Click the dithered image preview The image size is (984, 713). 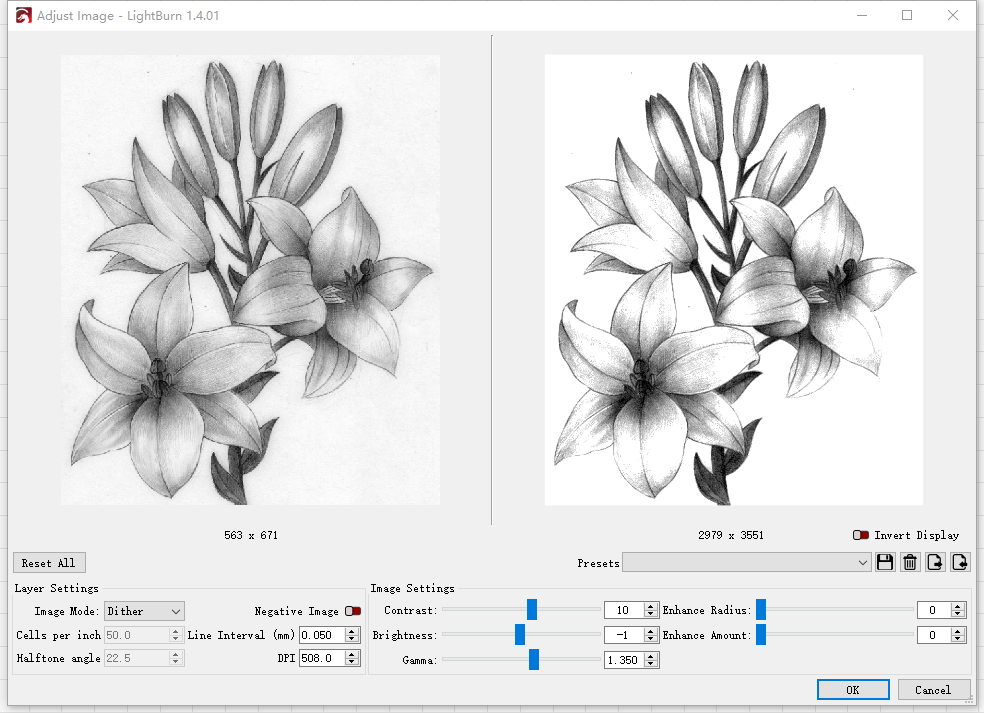734,280
